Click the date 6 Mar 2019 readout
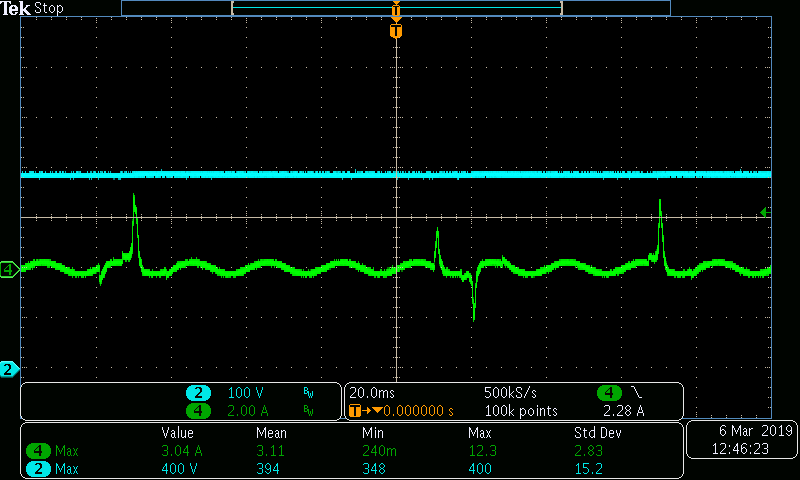 756,431
